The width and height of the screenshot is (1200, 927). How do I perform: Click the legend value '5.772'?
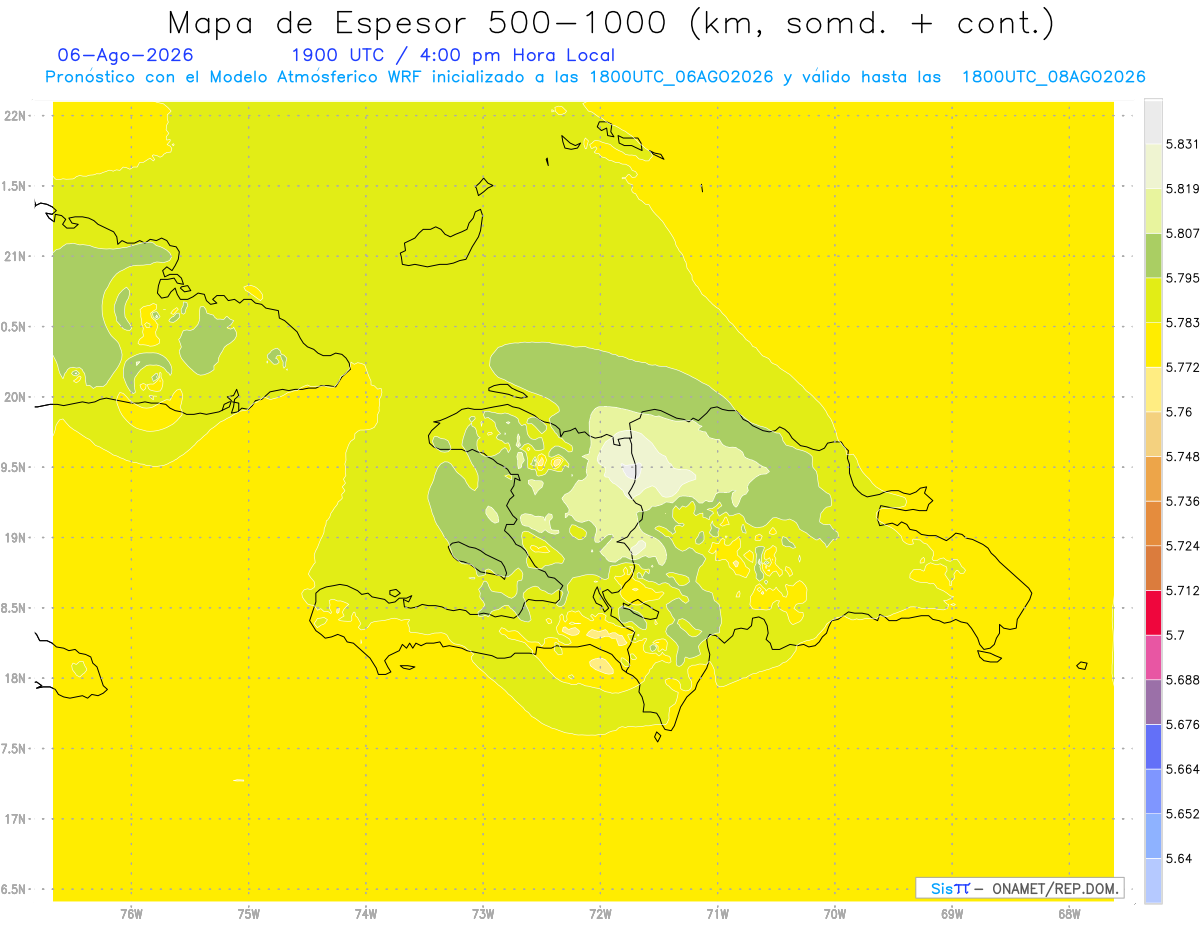pyautogui.click(x=1181, y=367)
